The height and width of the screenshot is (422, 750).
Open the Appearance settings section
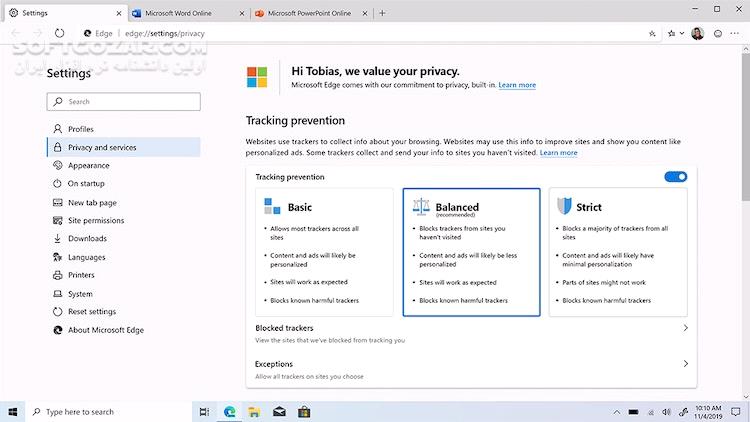tap(123, 165)
